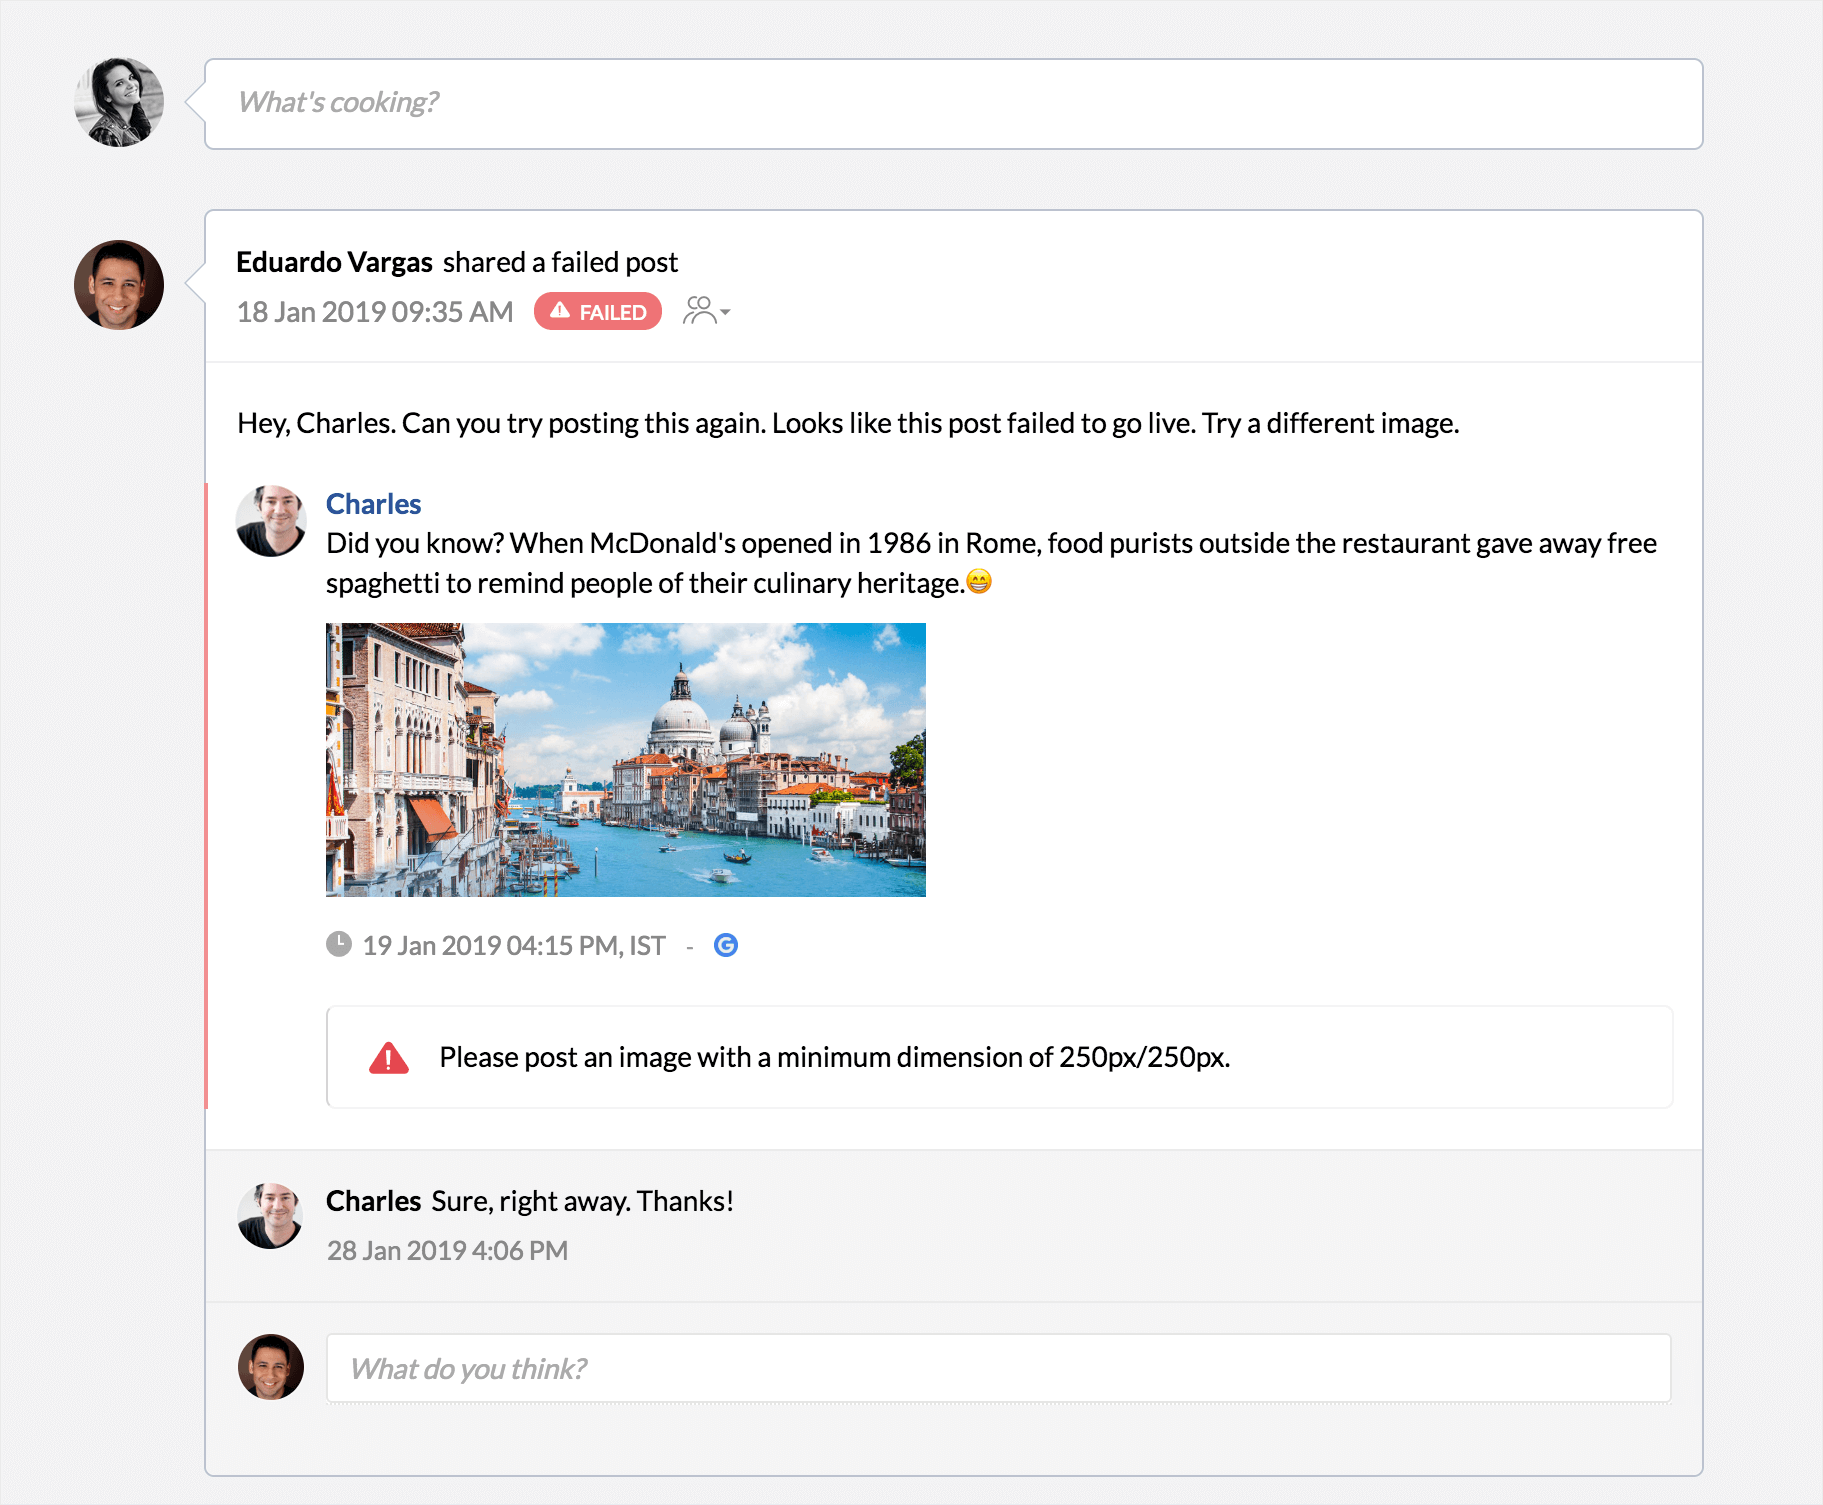Screen dimensions: 1823x1505
Task: Click the "Hey, Charles. Can you try posting" message
Action: 848,423
